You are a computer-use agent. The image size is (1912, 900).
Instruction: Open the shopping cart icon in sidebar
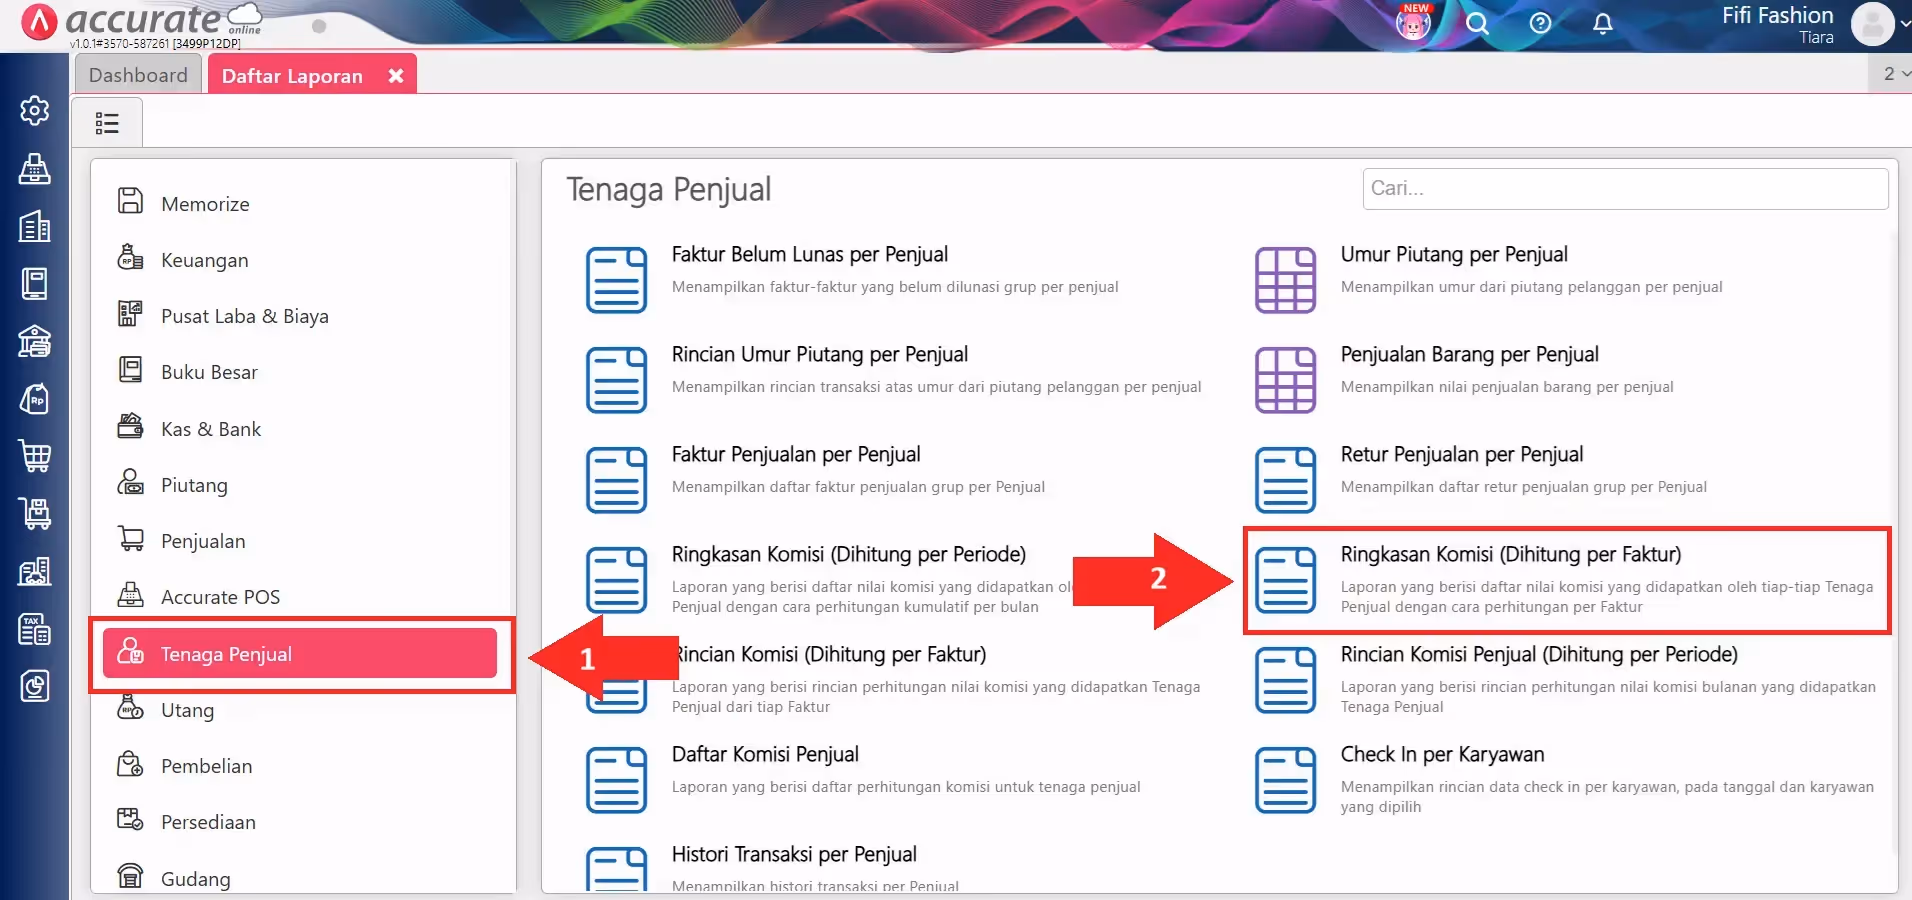(35, 457)
